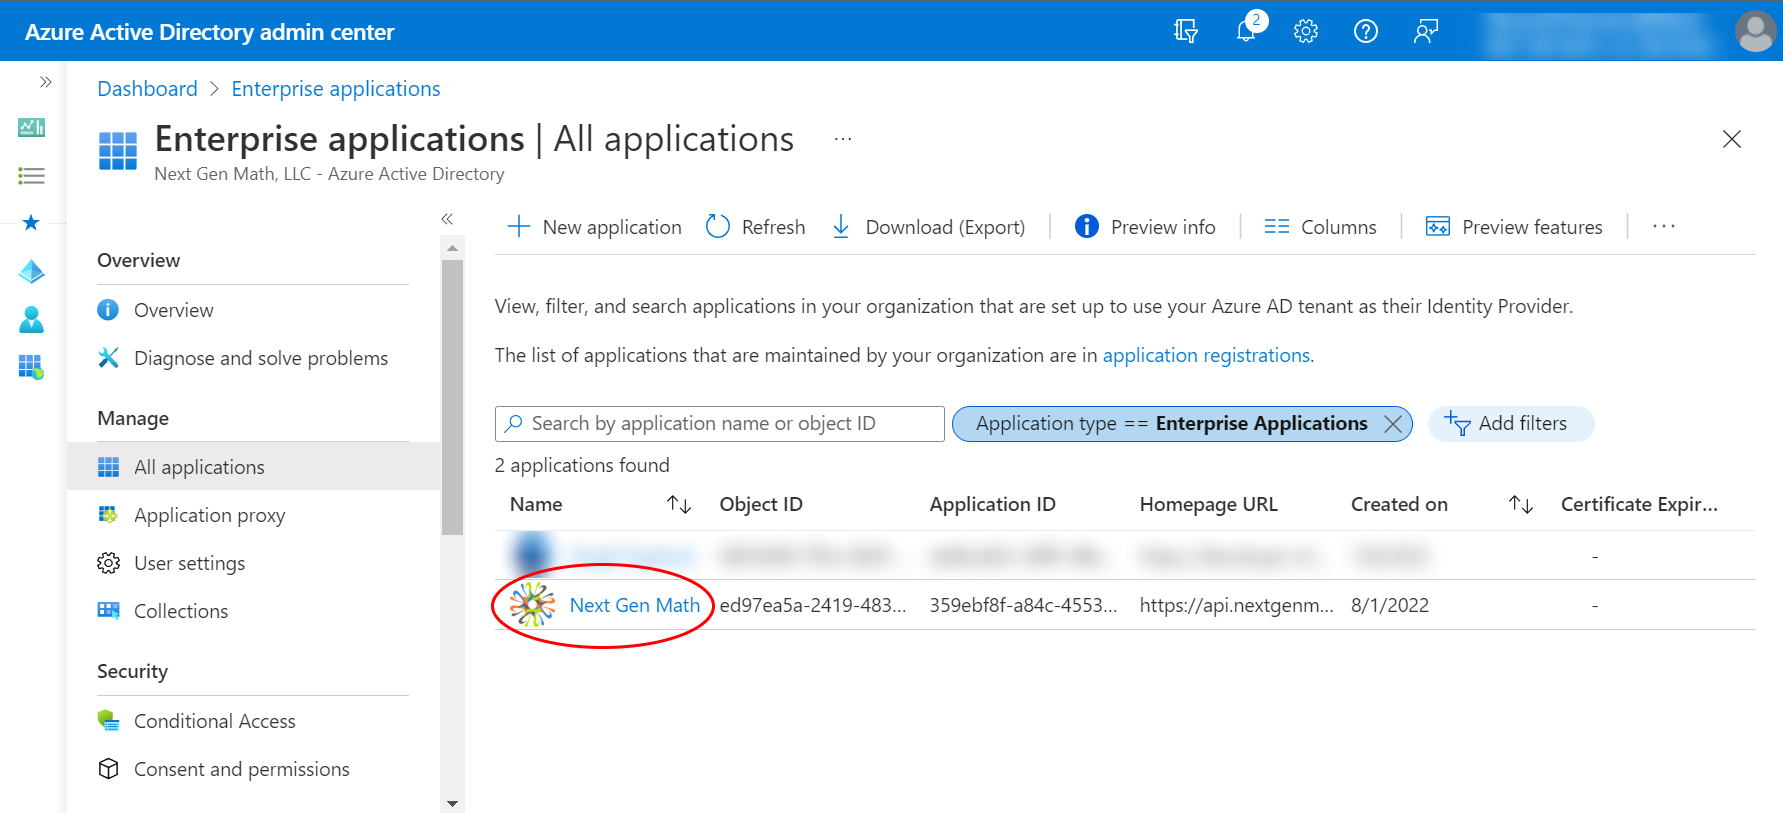
Task: Click the Object ID column header
Action: pos(761,505)
